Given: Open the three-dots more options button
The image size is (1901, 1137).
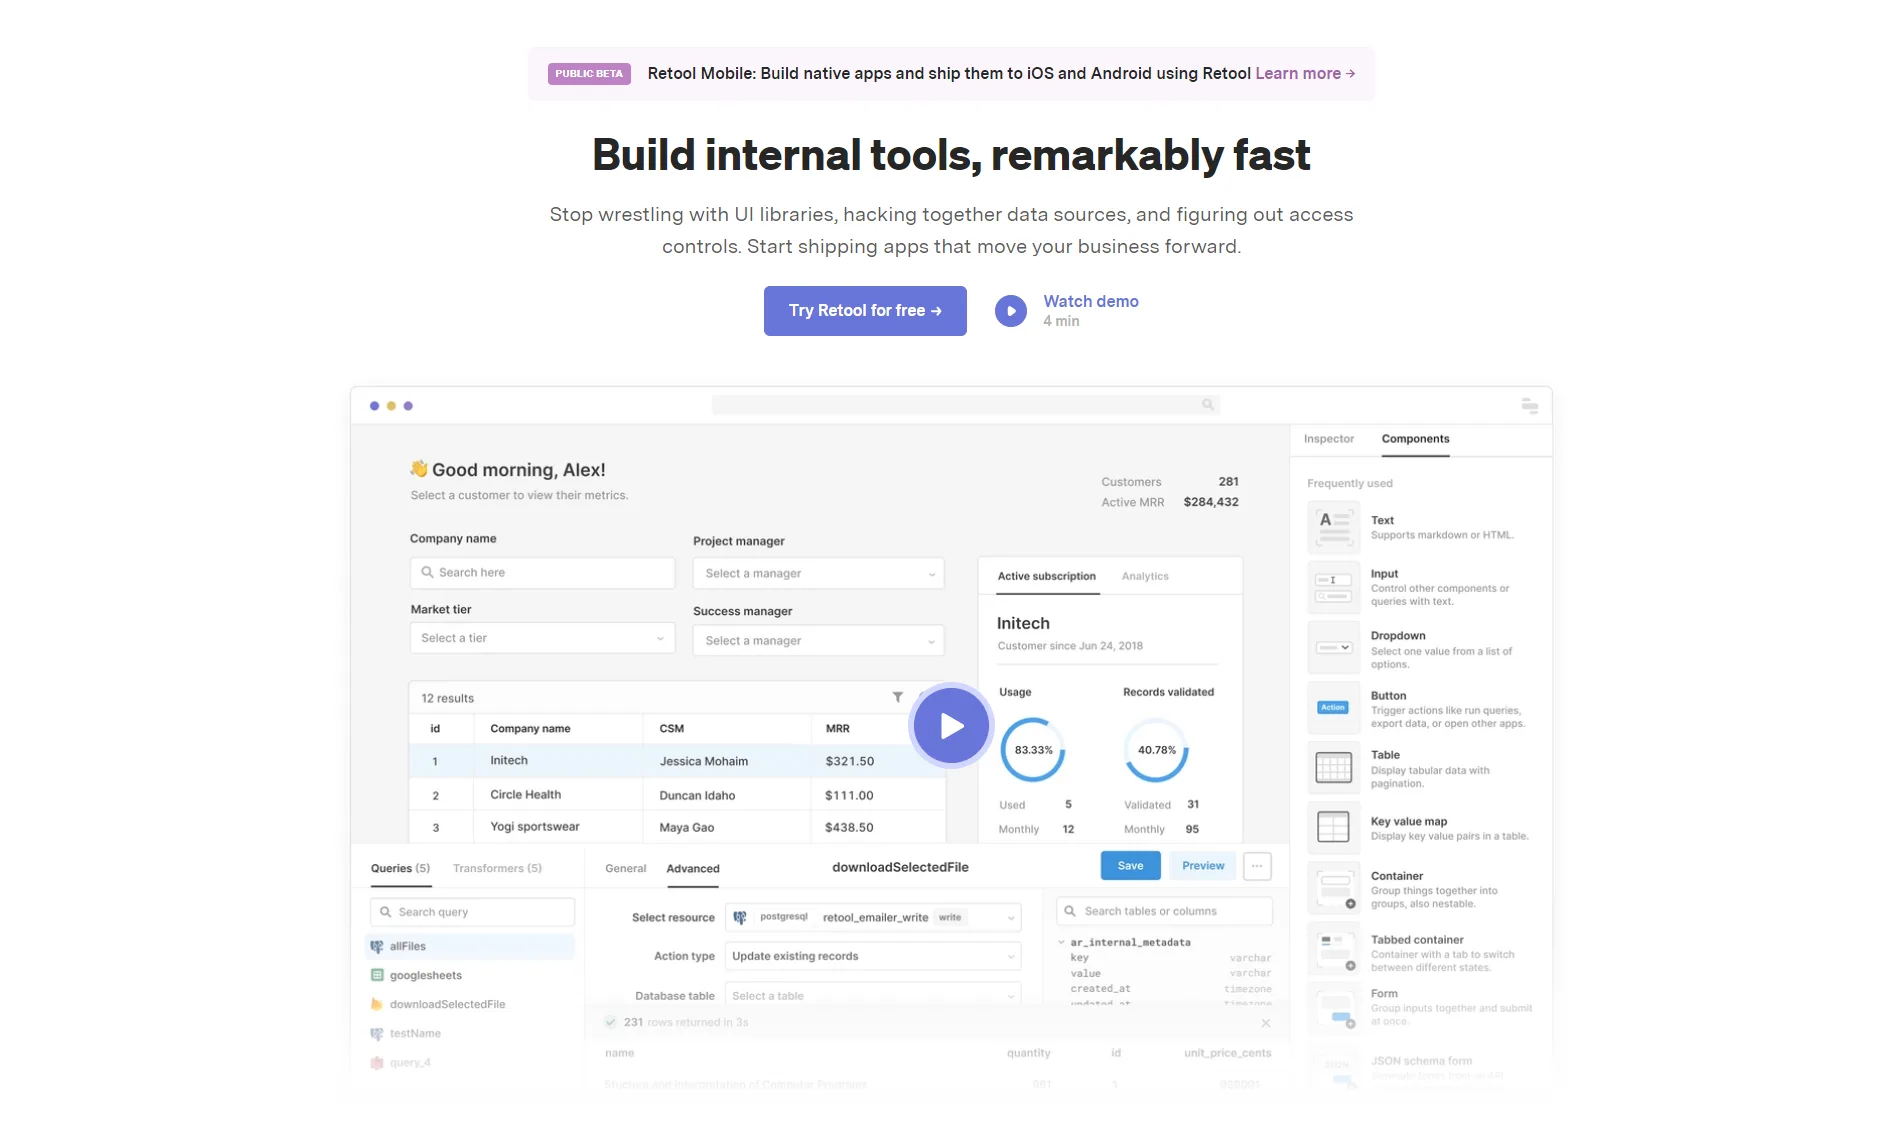Looking at the screenshot, I should tap(1257, 866).
